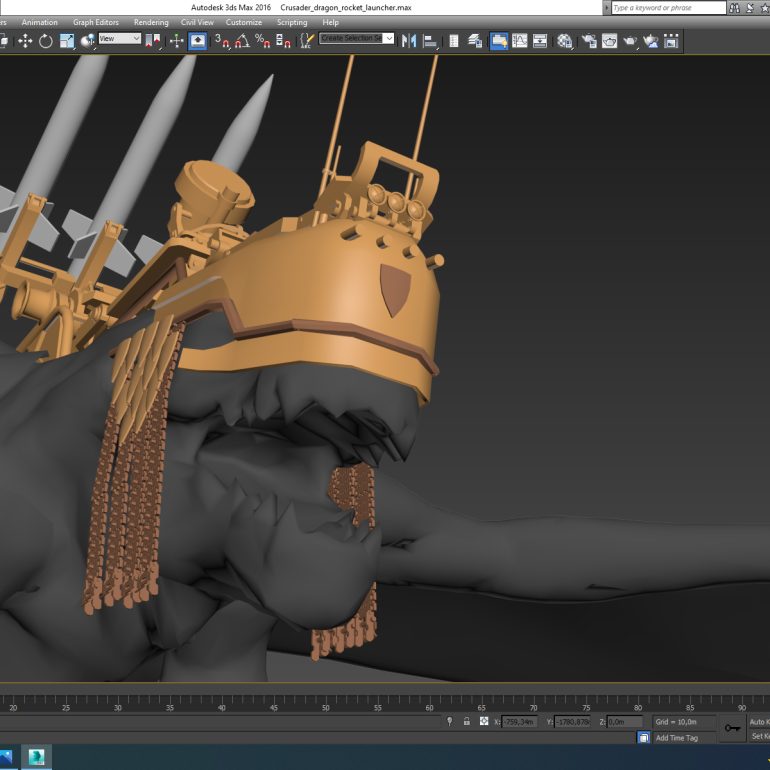This screenshot has width=770, height=770.
Task: Click the keyword search input field
Action: pos(668,7)
